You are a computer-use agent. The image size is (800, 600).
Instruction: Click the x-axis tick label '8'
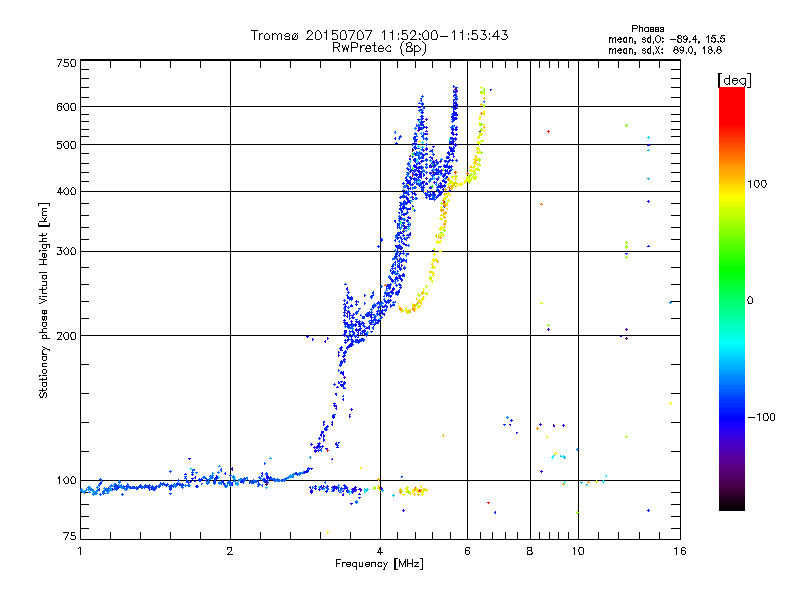coord(530,551)
